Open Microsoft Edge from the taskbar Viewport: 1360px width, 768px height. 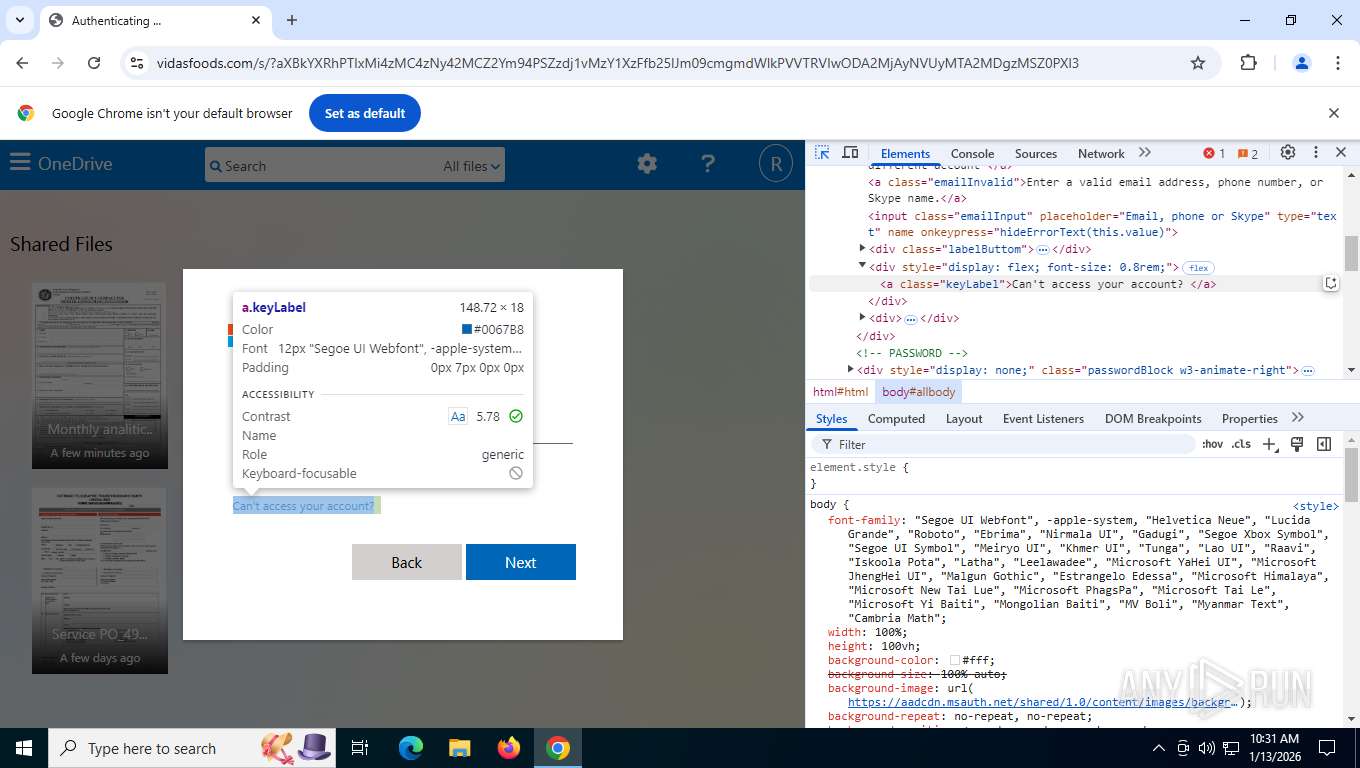pyautogui.click(x=411, y=748)
